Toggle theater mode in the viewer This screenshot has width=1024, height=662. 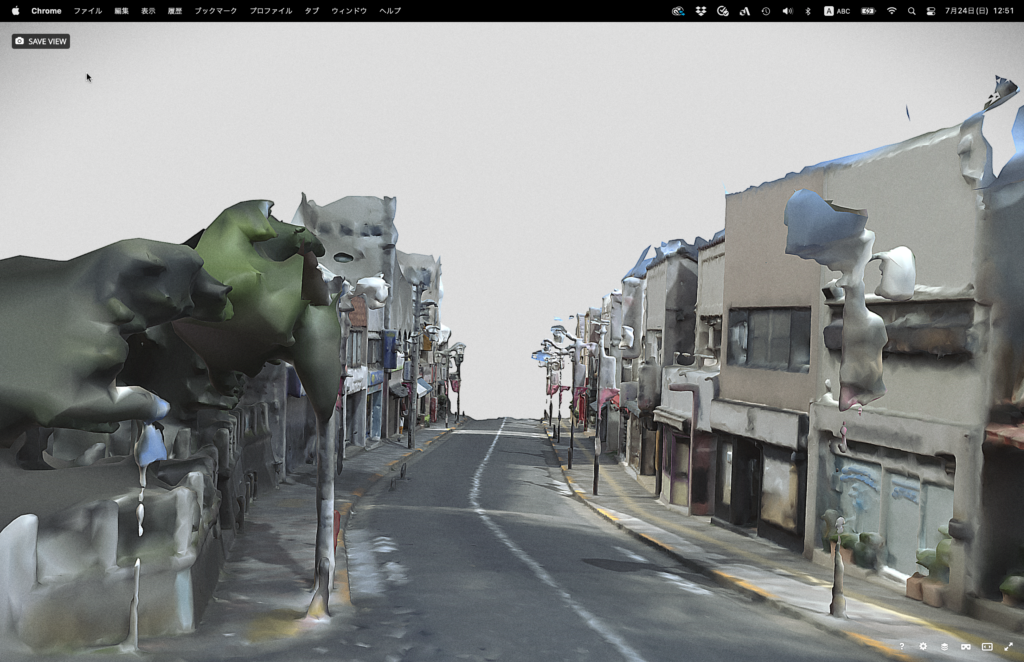987,647
